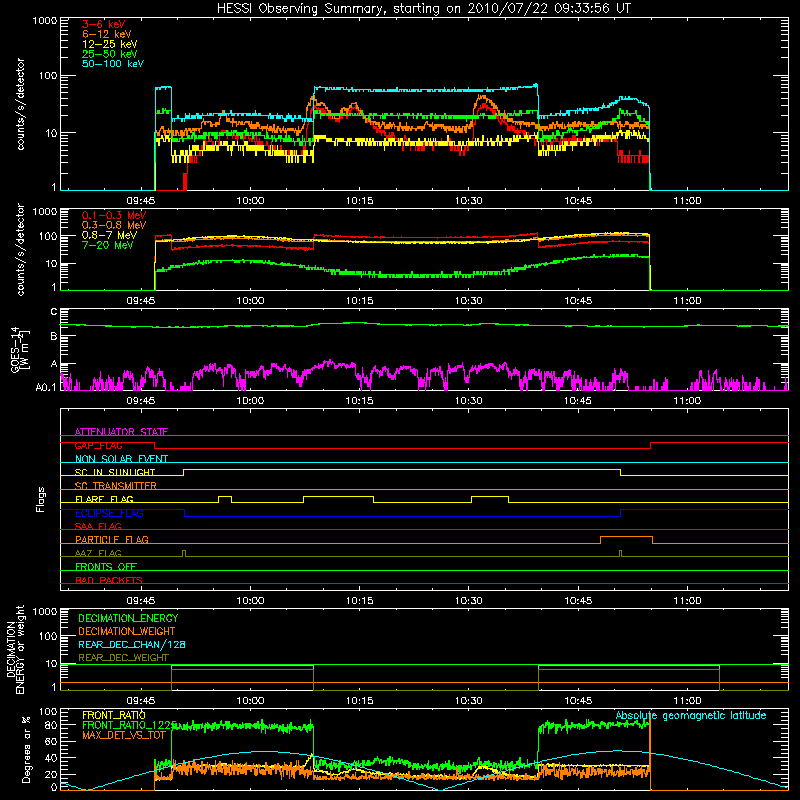
Task: Click the 10:15 tick label under top plot
Action: (x=360, y=201)
